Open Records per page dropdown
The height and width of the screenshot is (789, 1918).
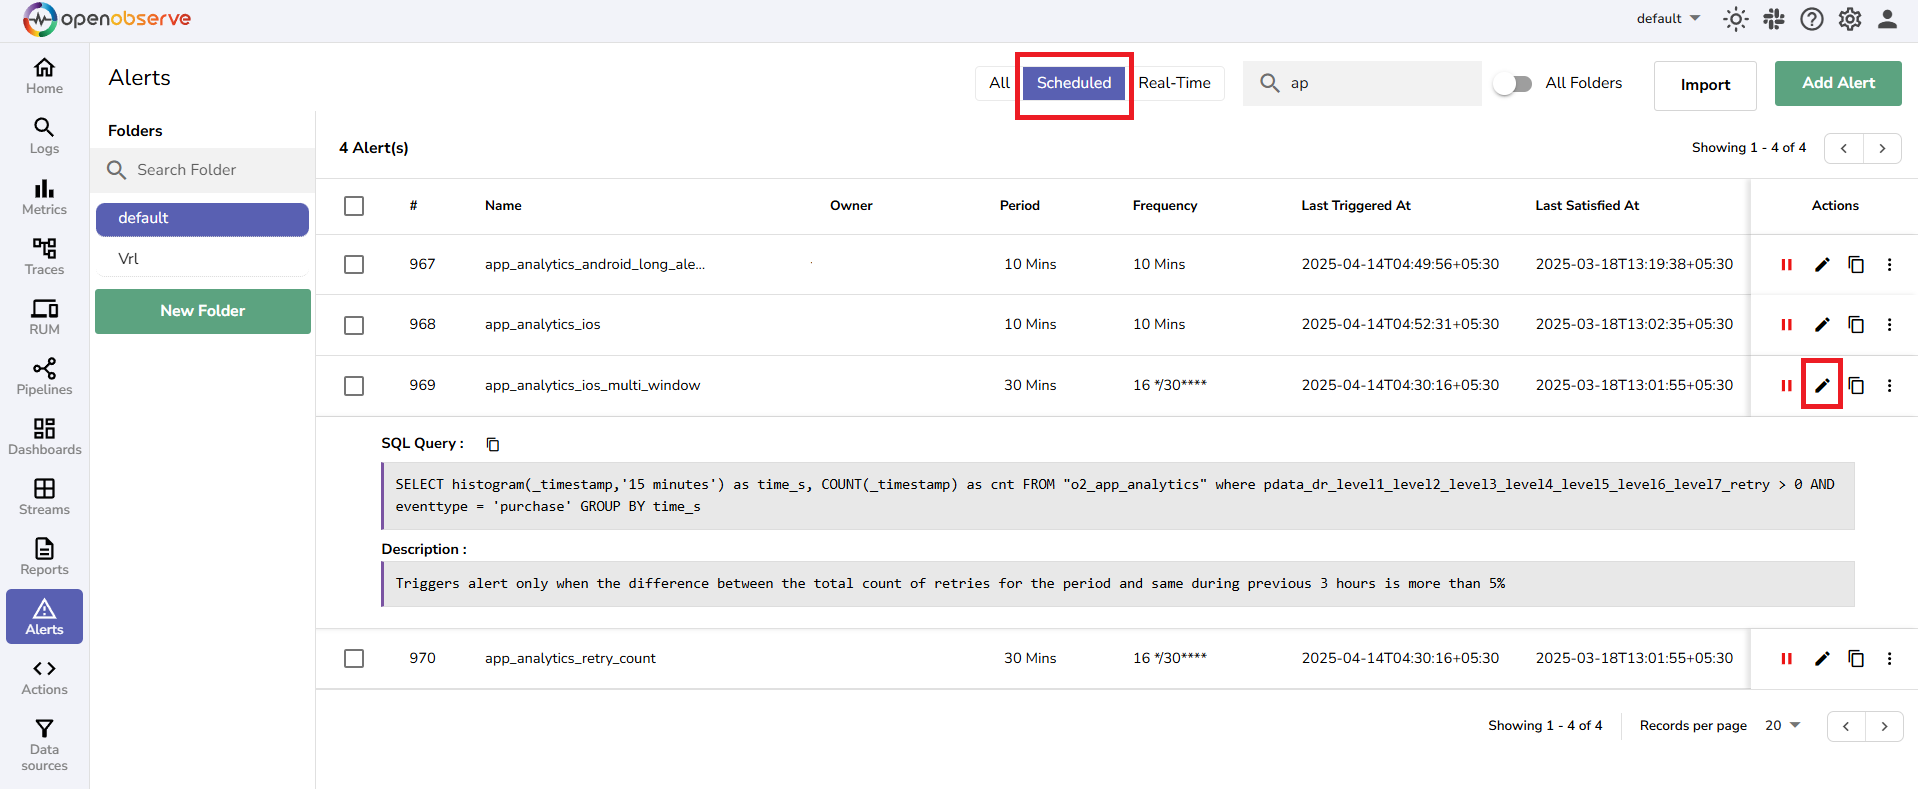pos(1782,726)
